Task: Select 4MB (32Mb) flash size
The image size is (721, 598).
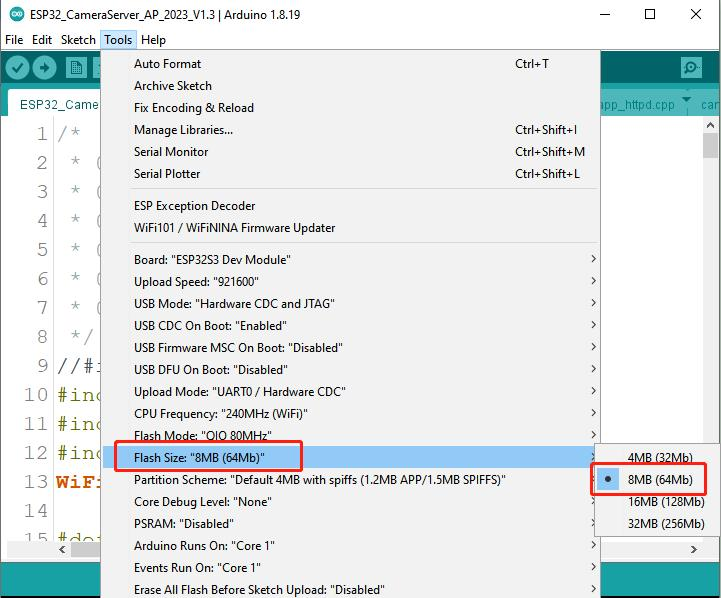Action: [658, 458]
